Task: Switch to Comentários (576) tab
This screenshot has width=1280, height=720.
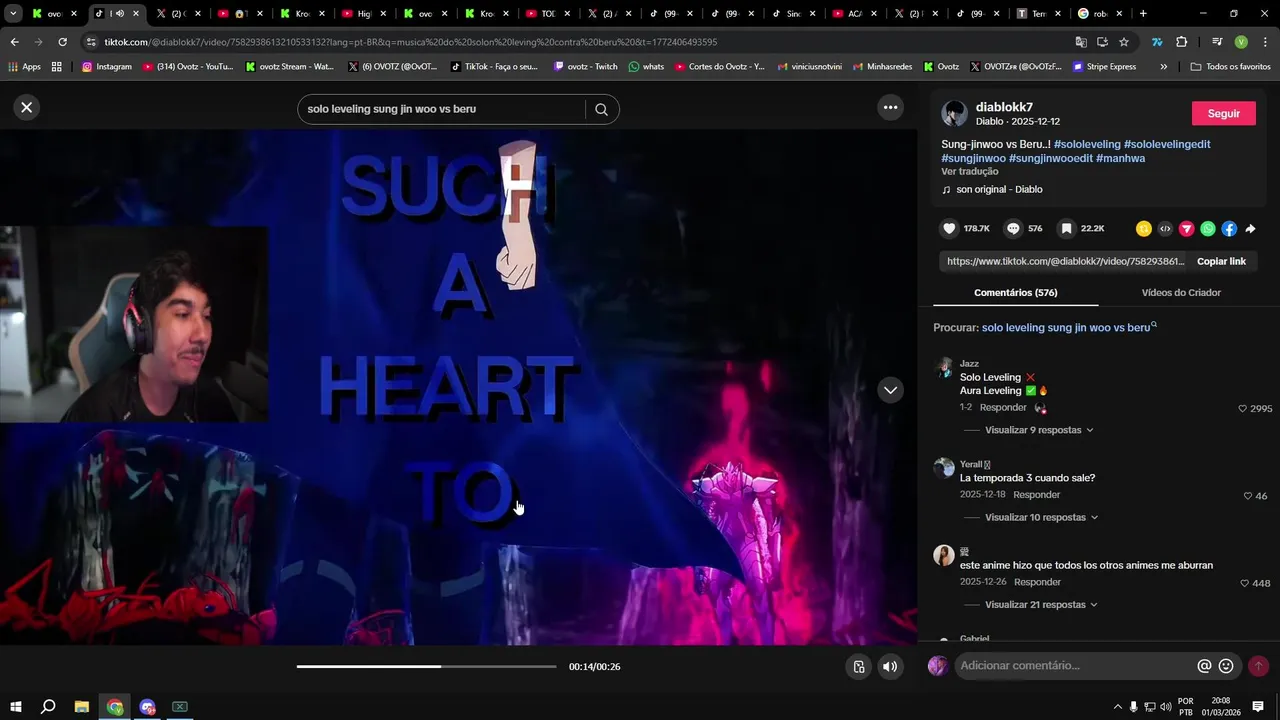Action: point(1015,292)
